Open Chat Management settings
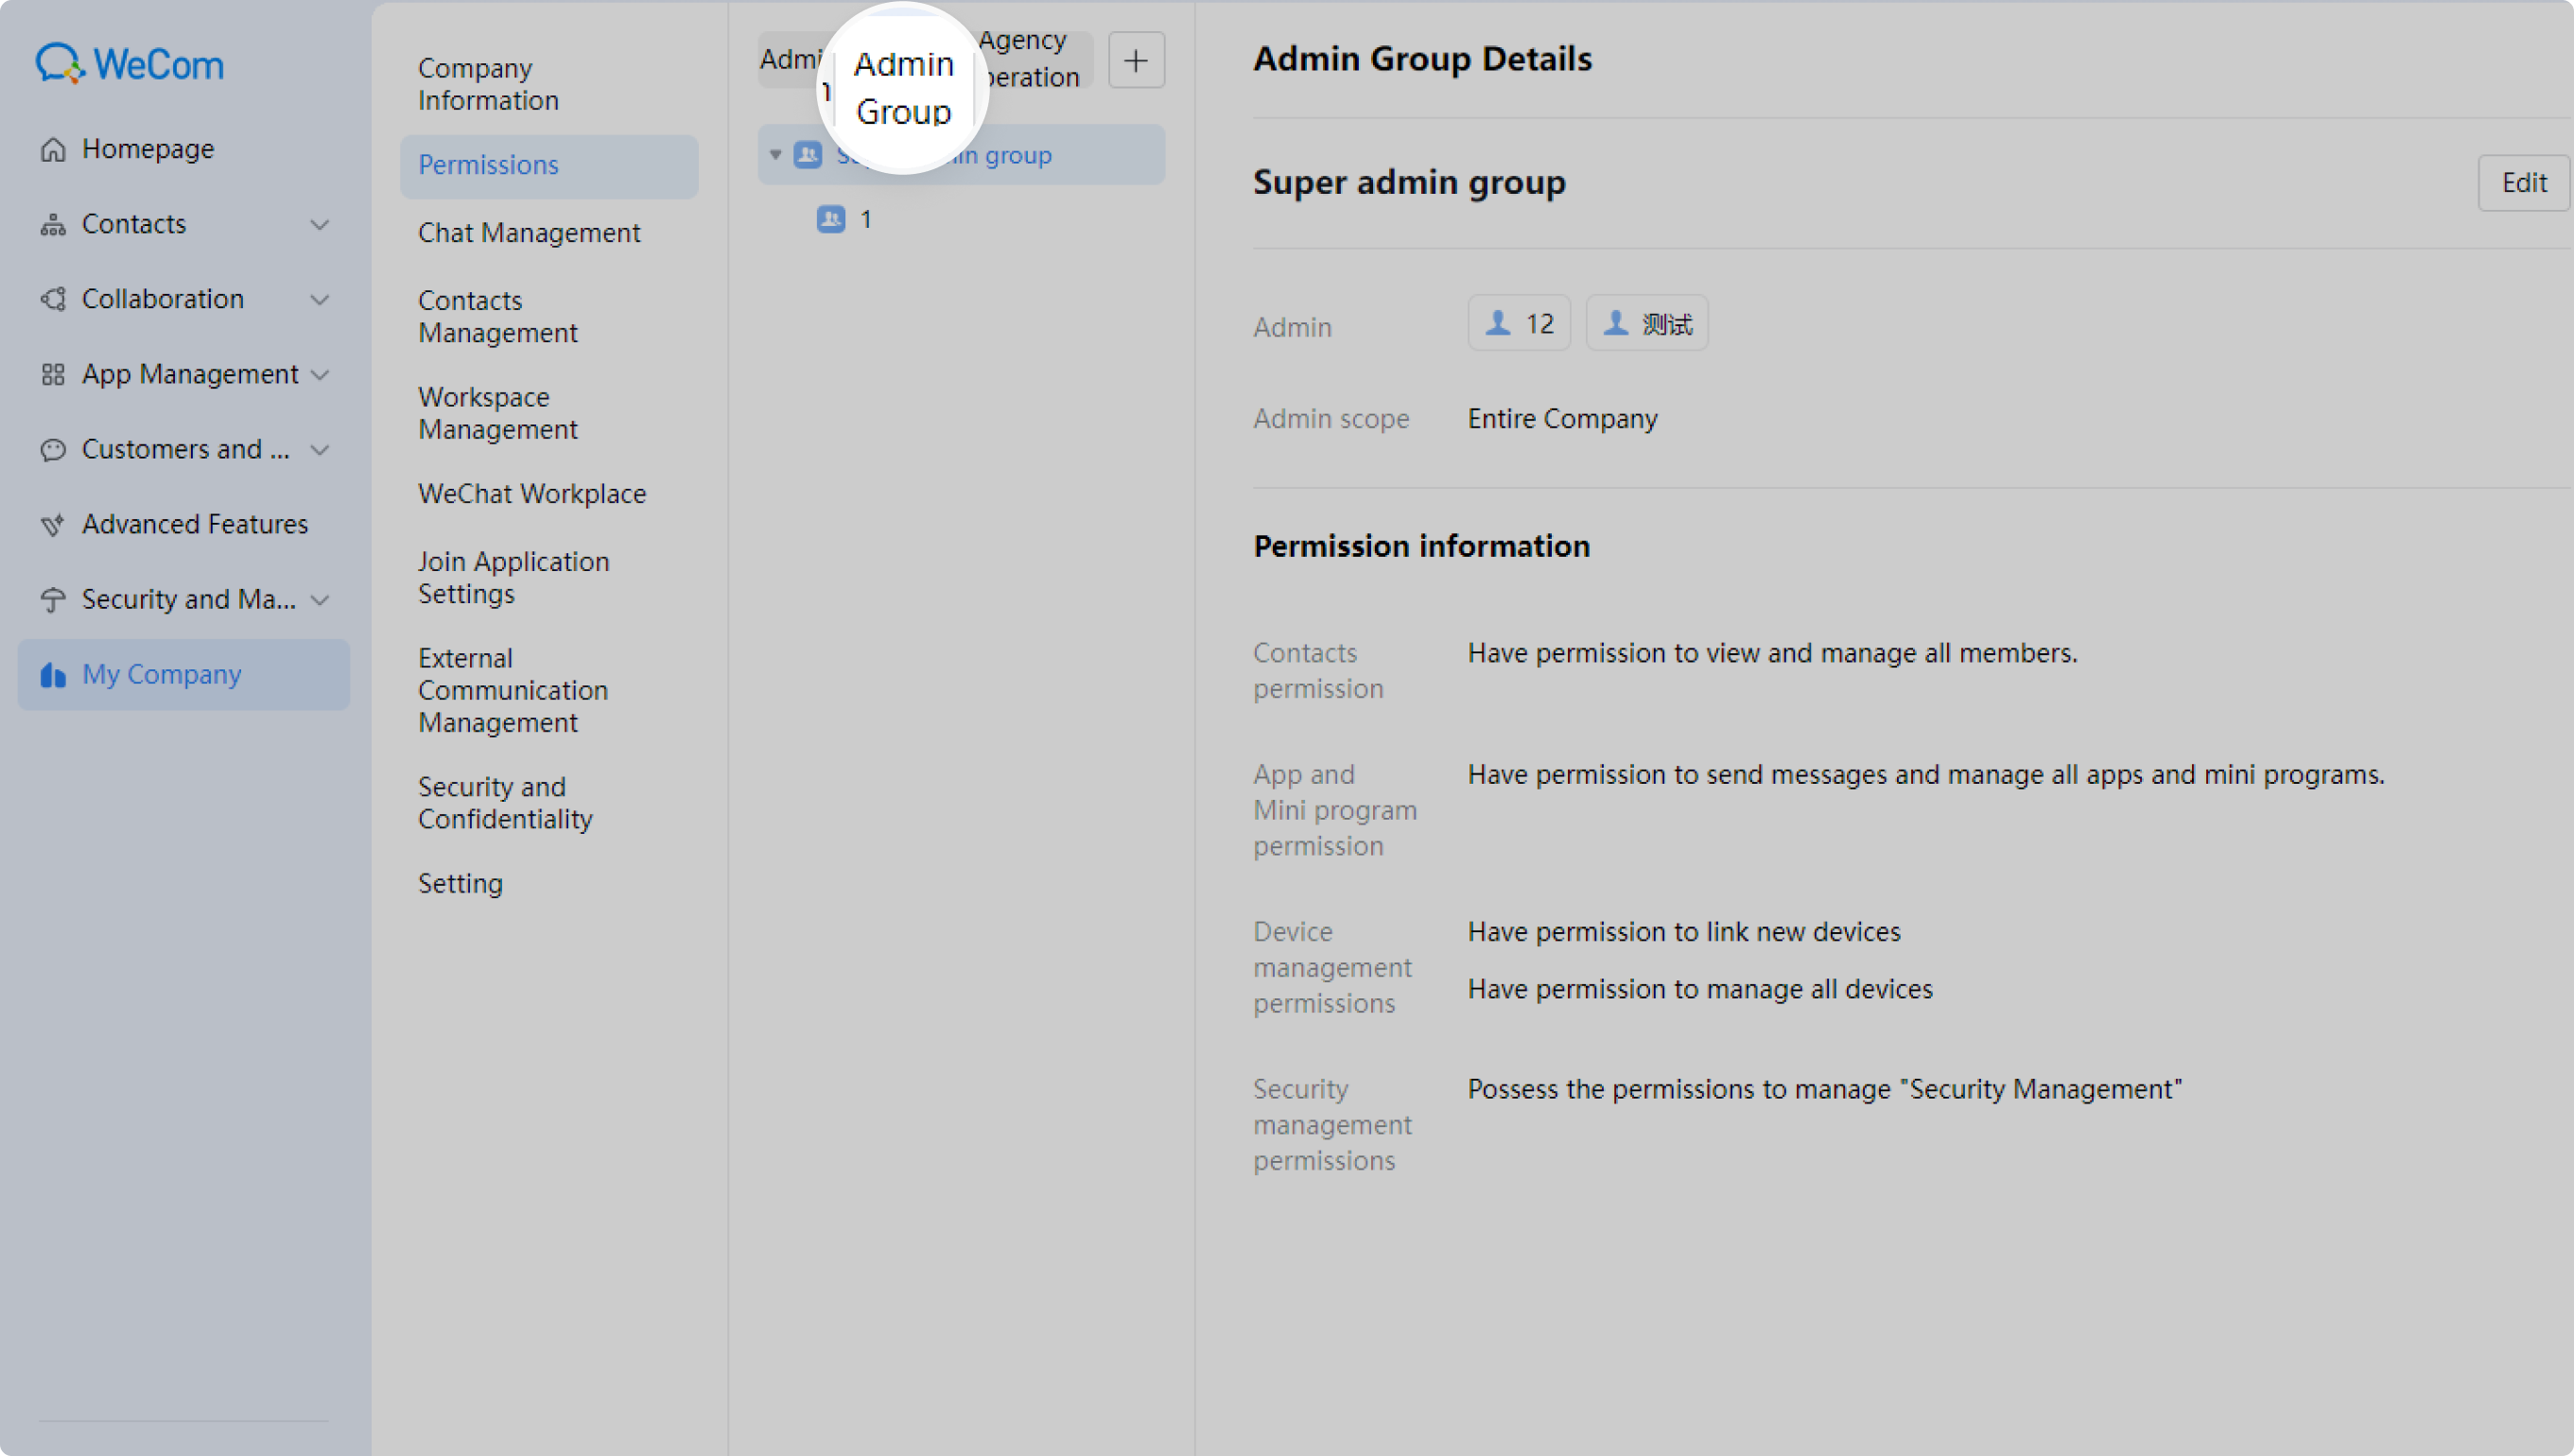The image size is (2574, 1456). coord(529,233)
